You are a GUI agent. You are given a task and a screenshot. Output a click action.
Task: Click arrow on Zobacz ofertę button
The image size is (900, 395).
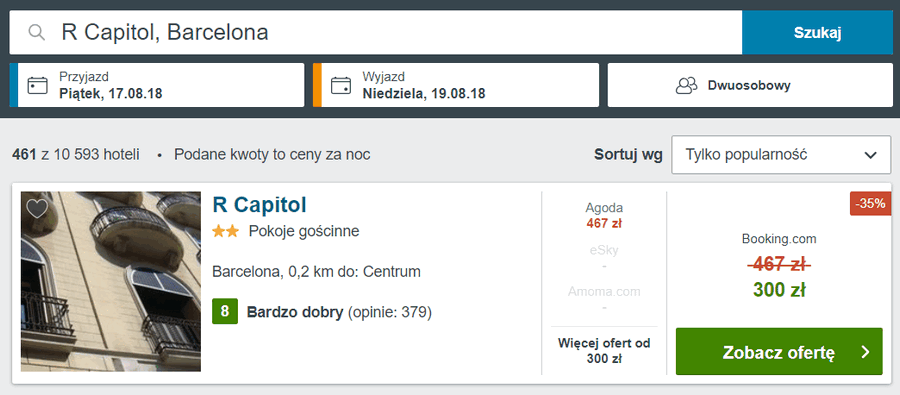pos(866,352)
